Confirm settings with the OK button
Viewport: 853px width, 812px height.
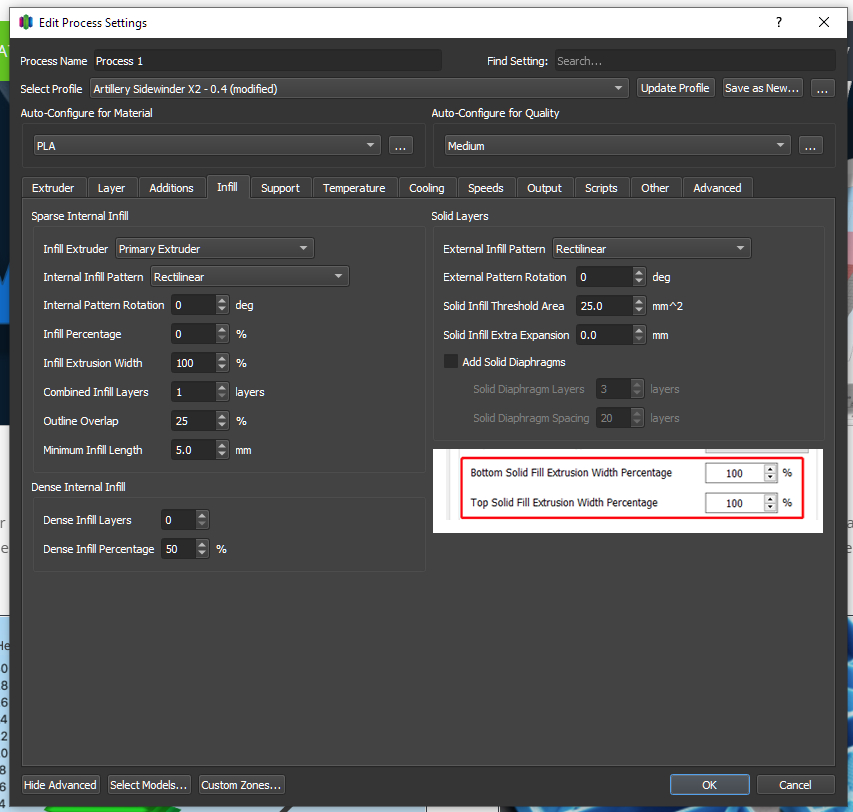pyautogui.click(x=709, y=785)
